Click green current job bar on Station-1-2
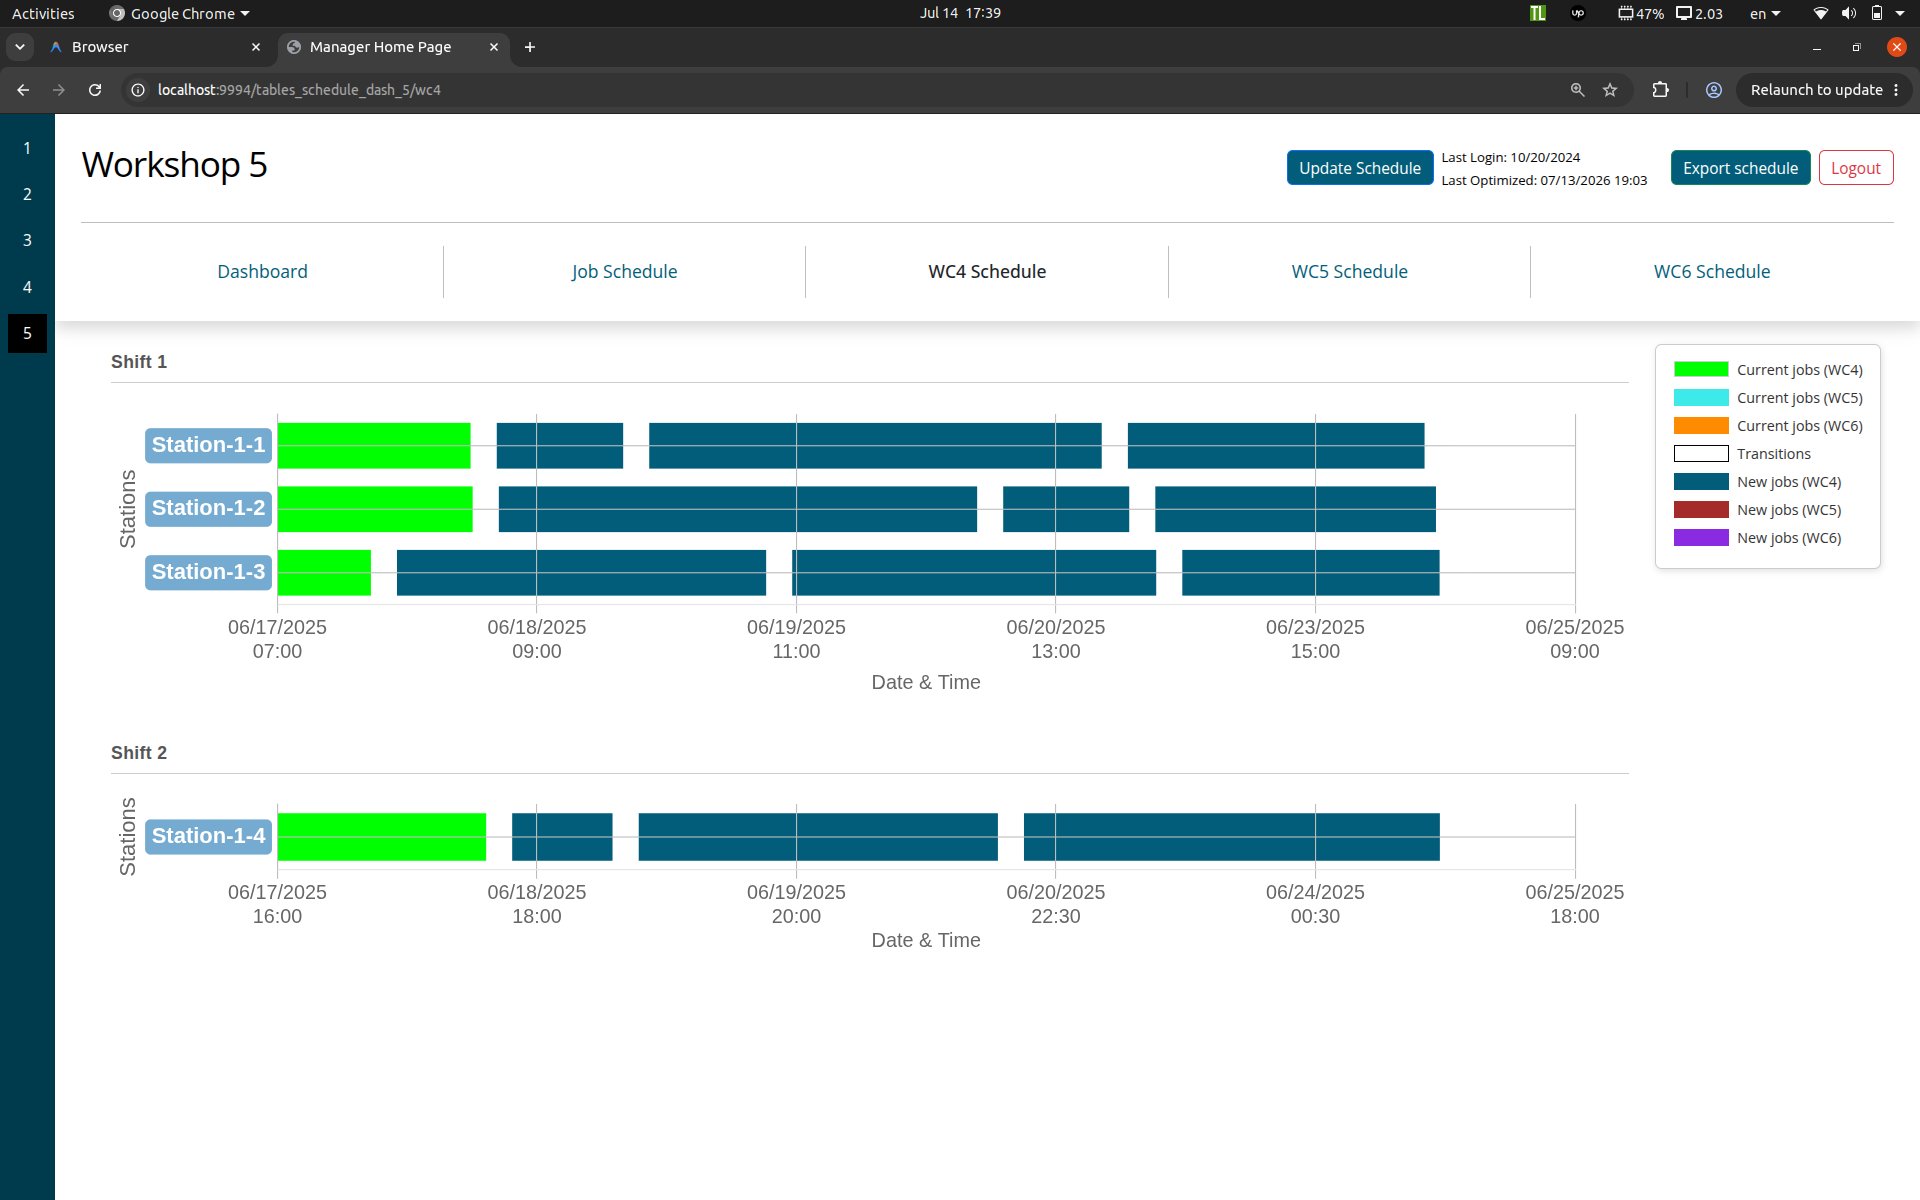The height and width of the screenshot is (1200, 1920). tap(375, 509)
